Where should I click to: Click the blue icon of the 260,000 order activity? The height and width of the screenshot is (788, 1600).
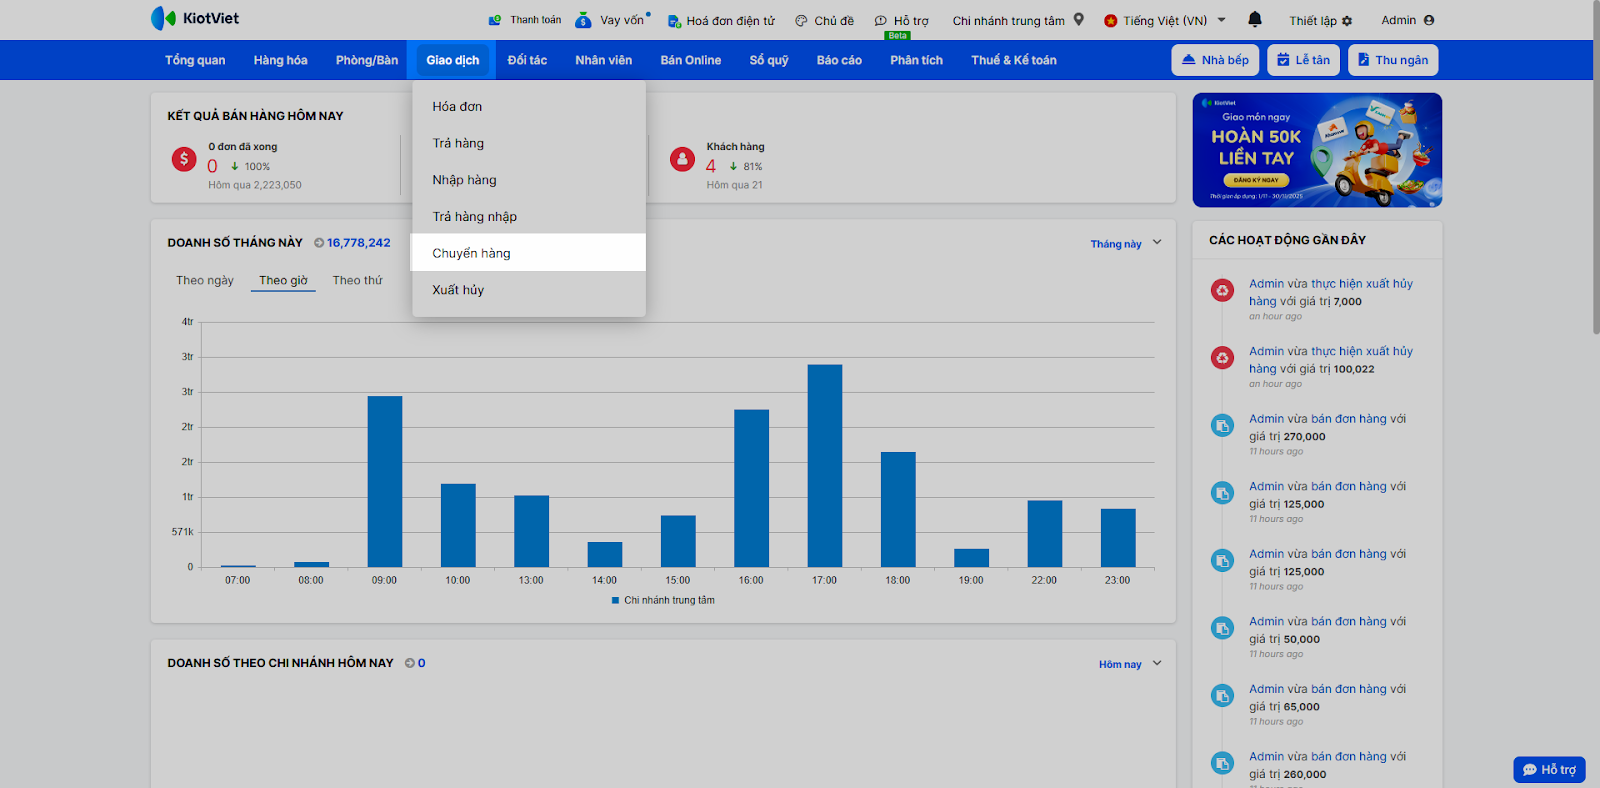(1222, 763)
